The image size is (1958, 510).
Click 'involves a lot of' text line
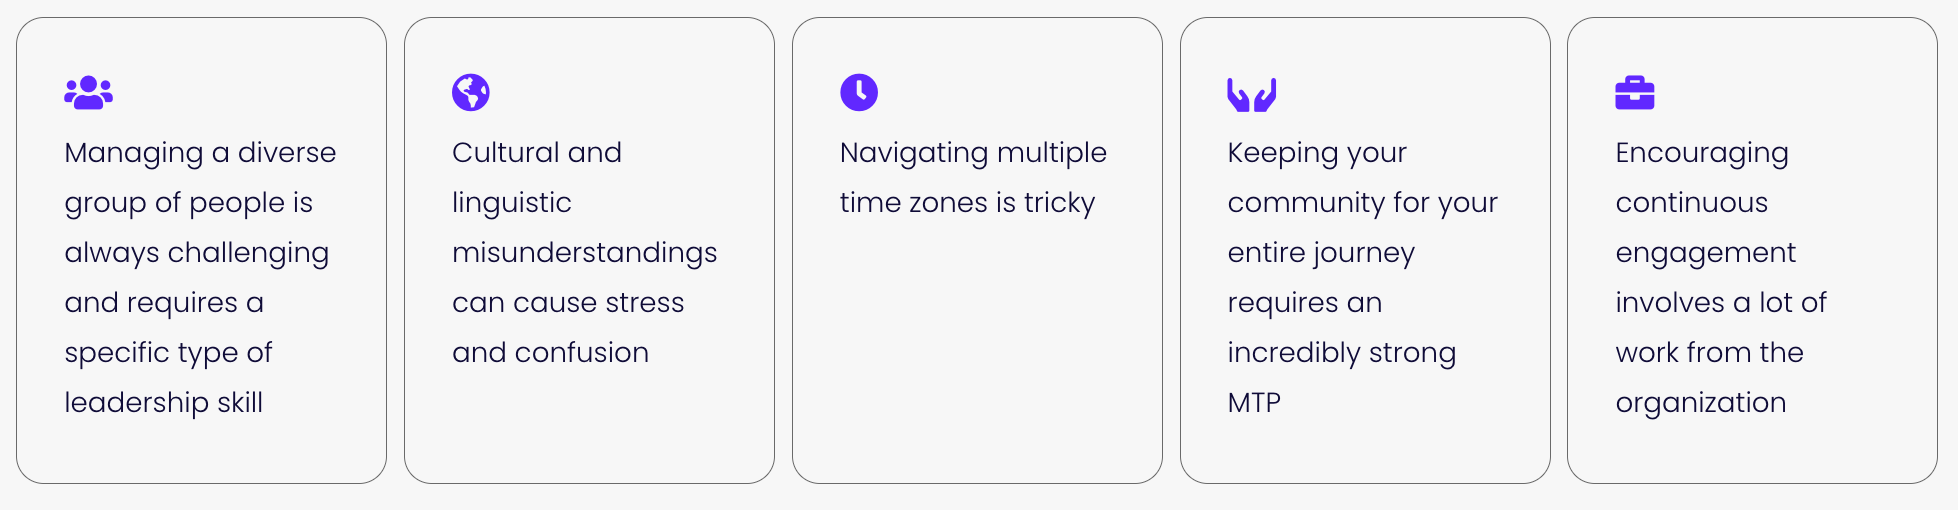point(1721,303)
